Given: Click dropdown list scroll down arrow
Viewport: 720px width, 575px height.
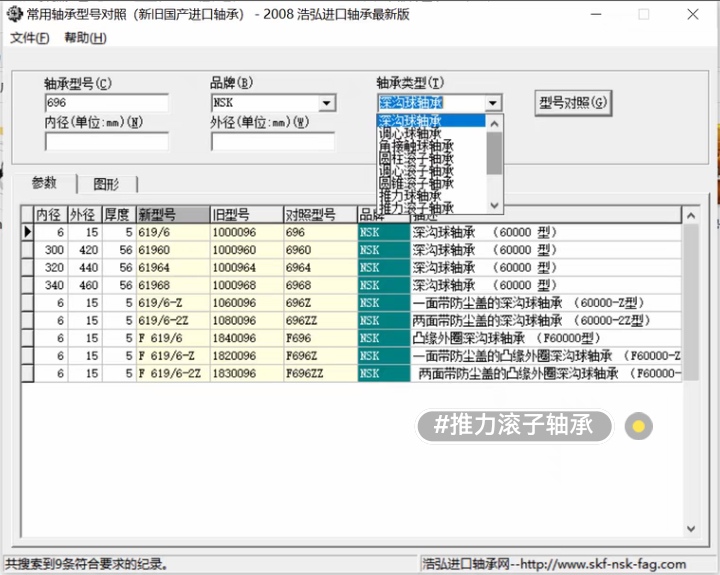Looking at the screenshot, I should tap(494, 205).
